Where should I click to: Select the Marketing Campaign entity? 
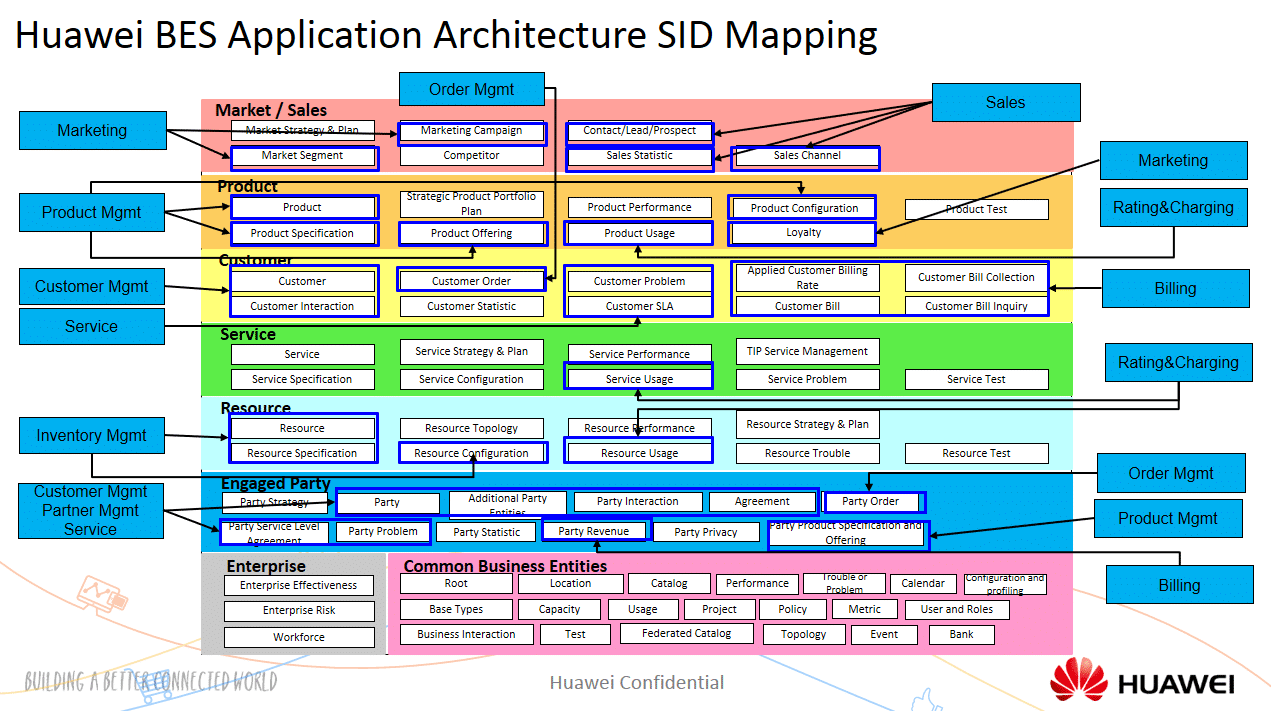(x=472, y=130)
